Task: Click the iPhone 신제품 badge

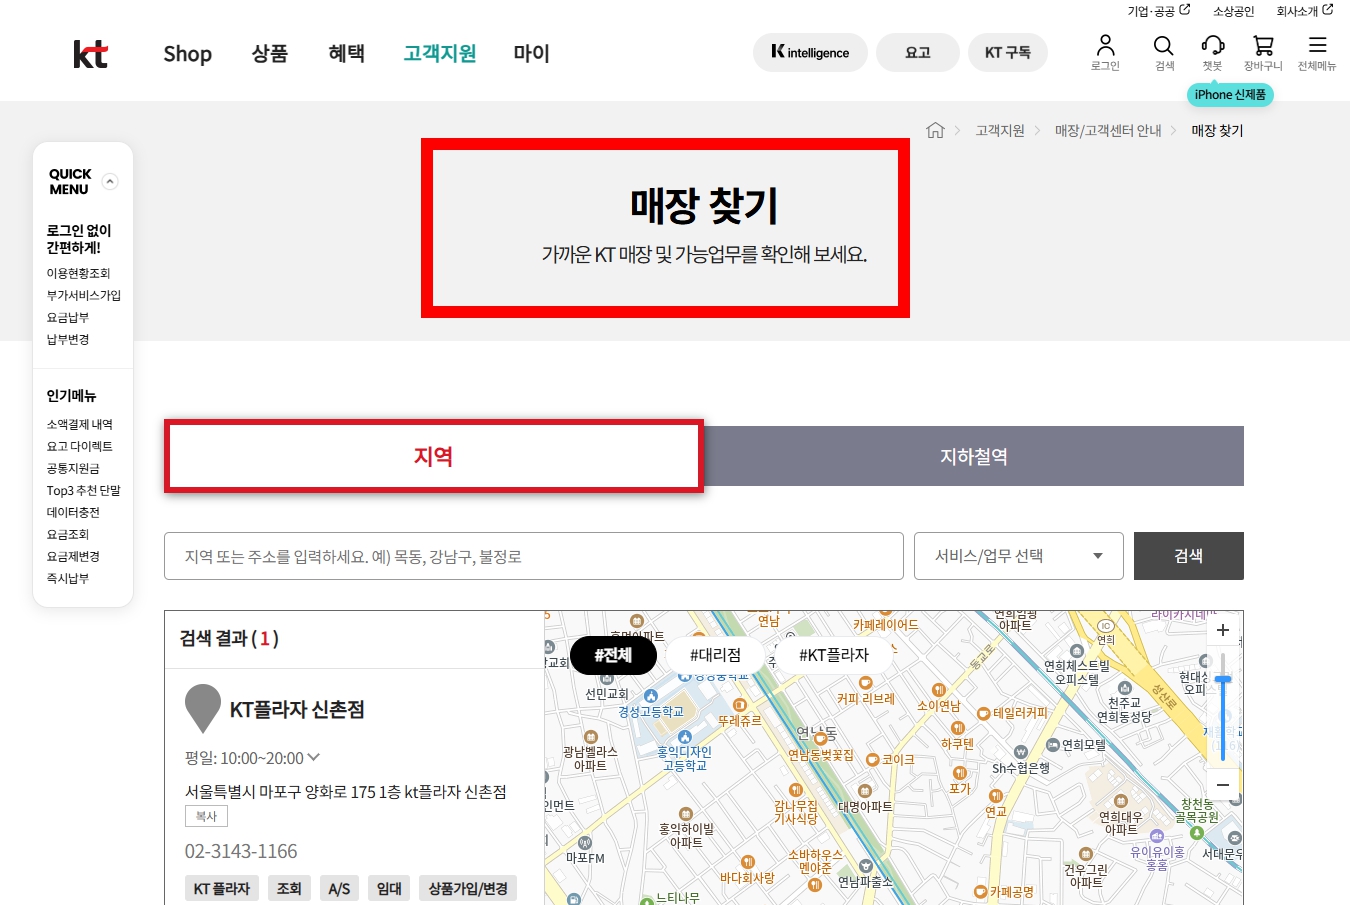Action: point(1230,94)
